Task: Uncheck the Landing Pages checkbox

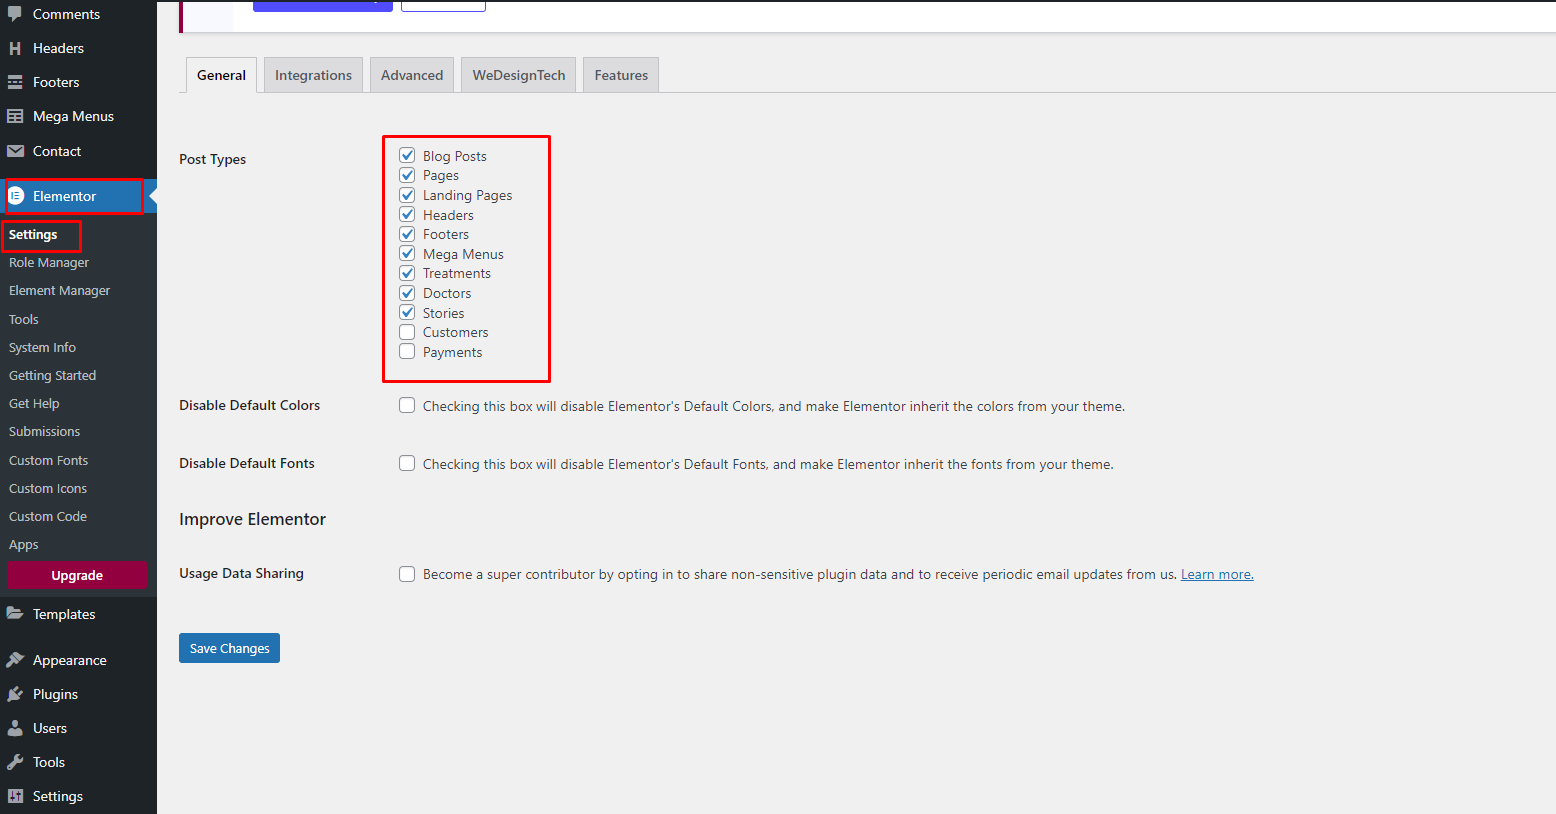Action: (407, 195)
